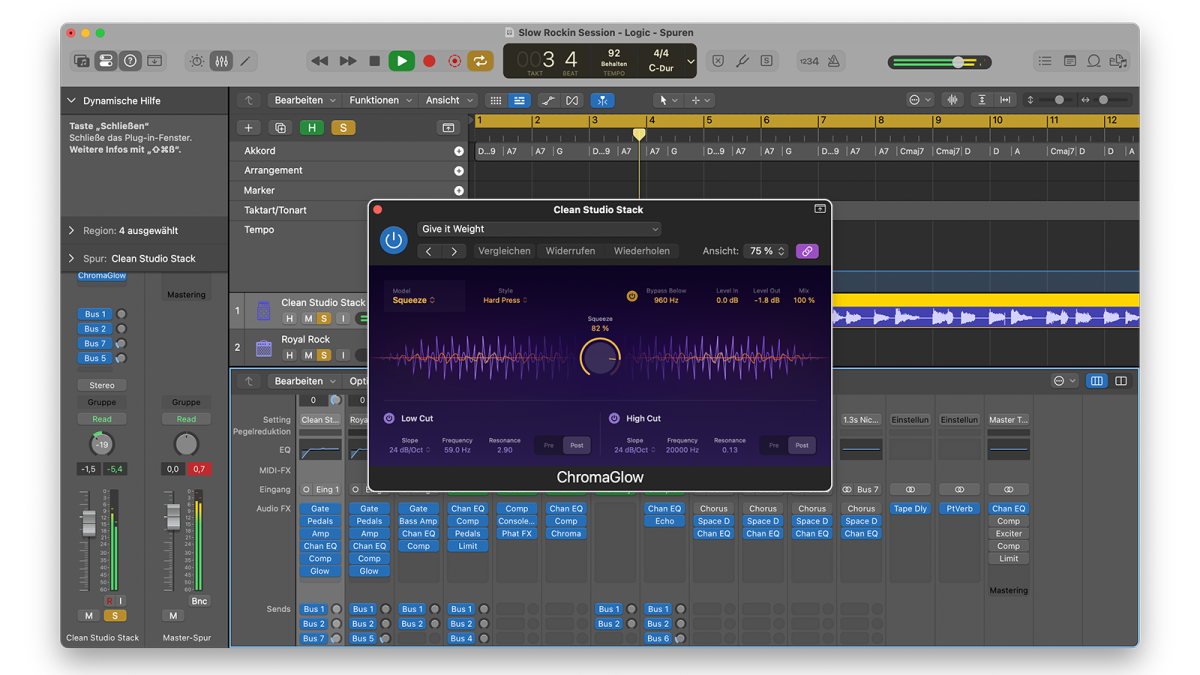Click the green Play button

click(x=401, y=61)
